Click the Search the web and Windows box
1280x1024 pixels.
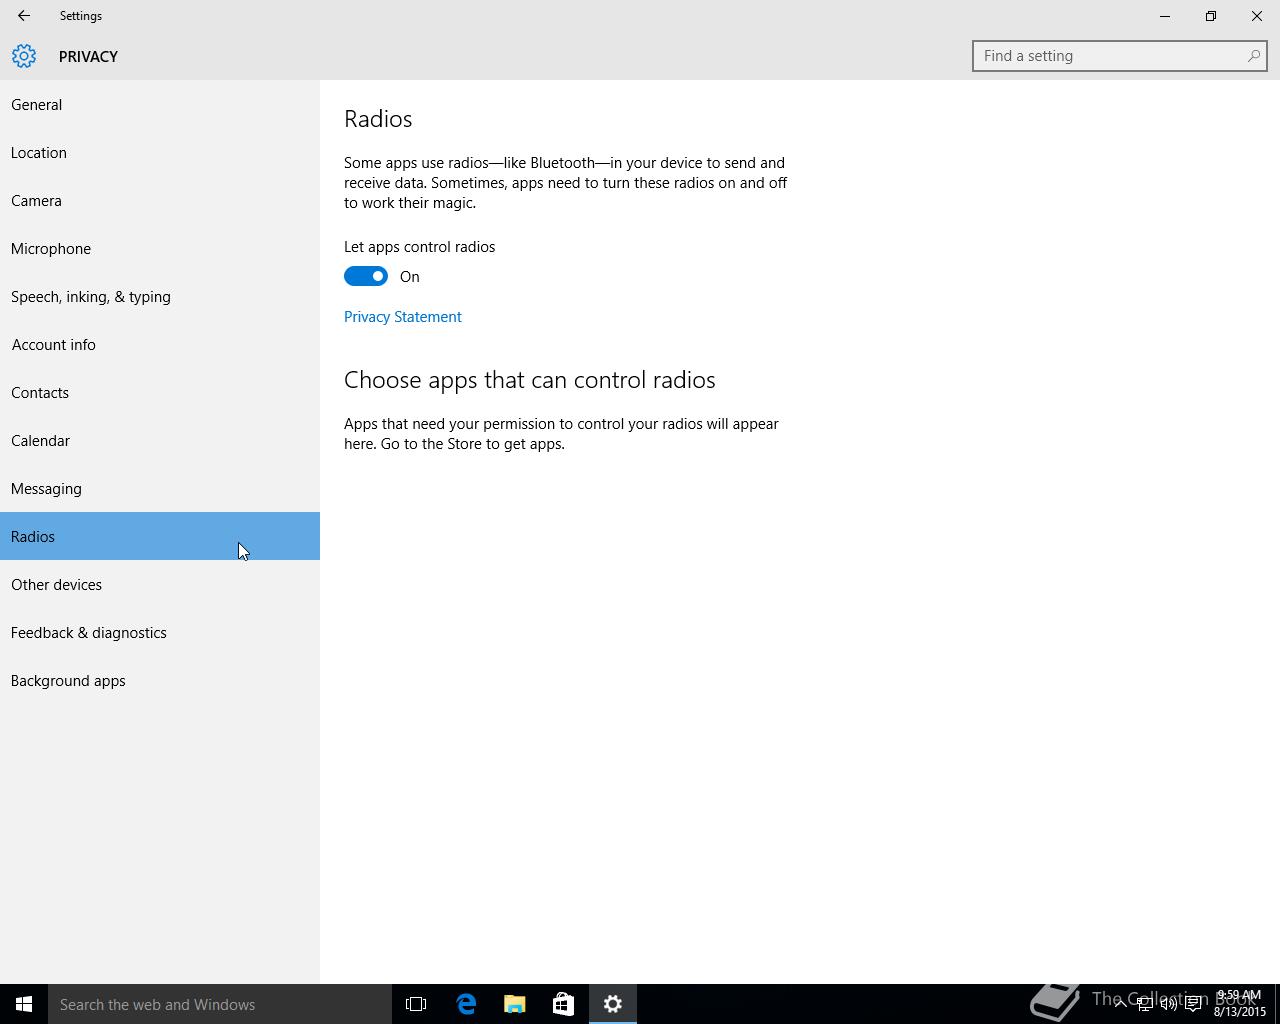pos(220,1004)
